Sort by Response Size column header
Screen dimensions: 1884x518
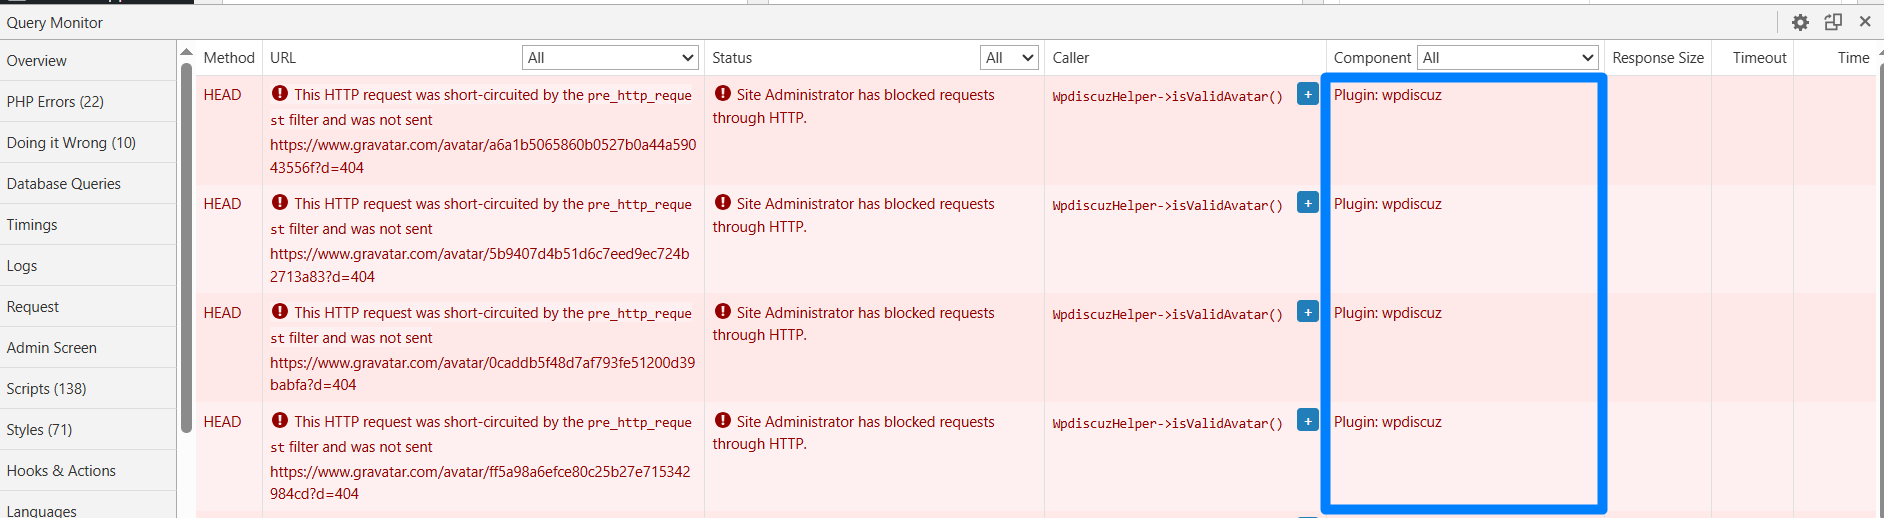[x=1658, y=58]
